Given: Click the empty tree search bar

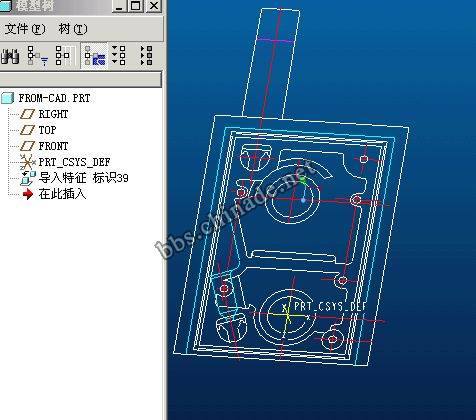Looking at the screenshot, I should [x=80, y=80].
